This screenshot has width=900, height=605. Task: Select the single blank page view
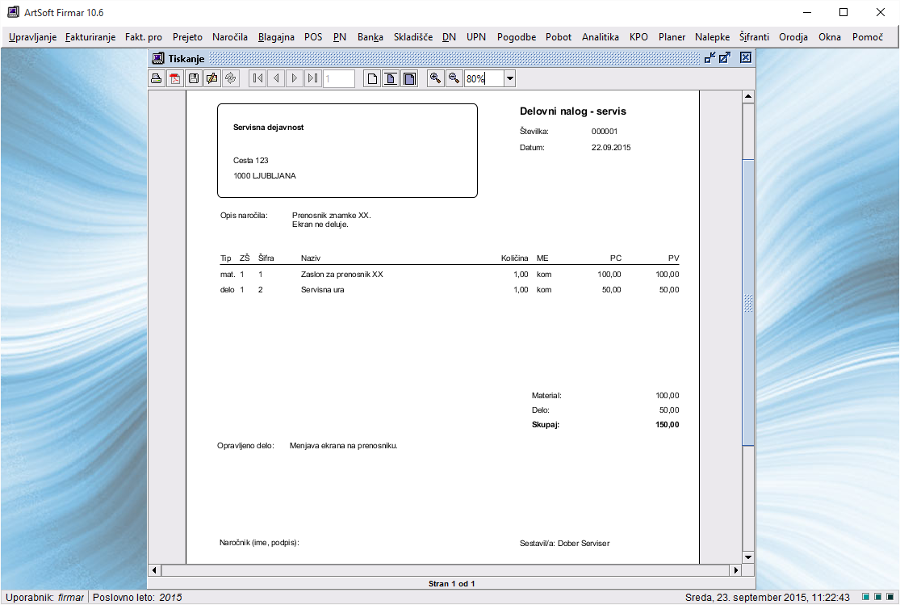372,78
